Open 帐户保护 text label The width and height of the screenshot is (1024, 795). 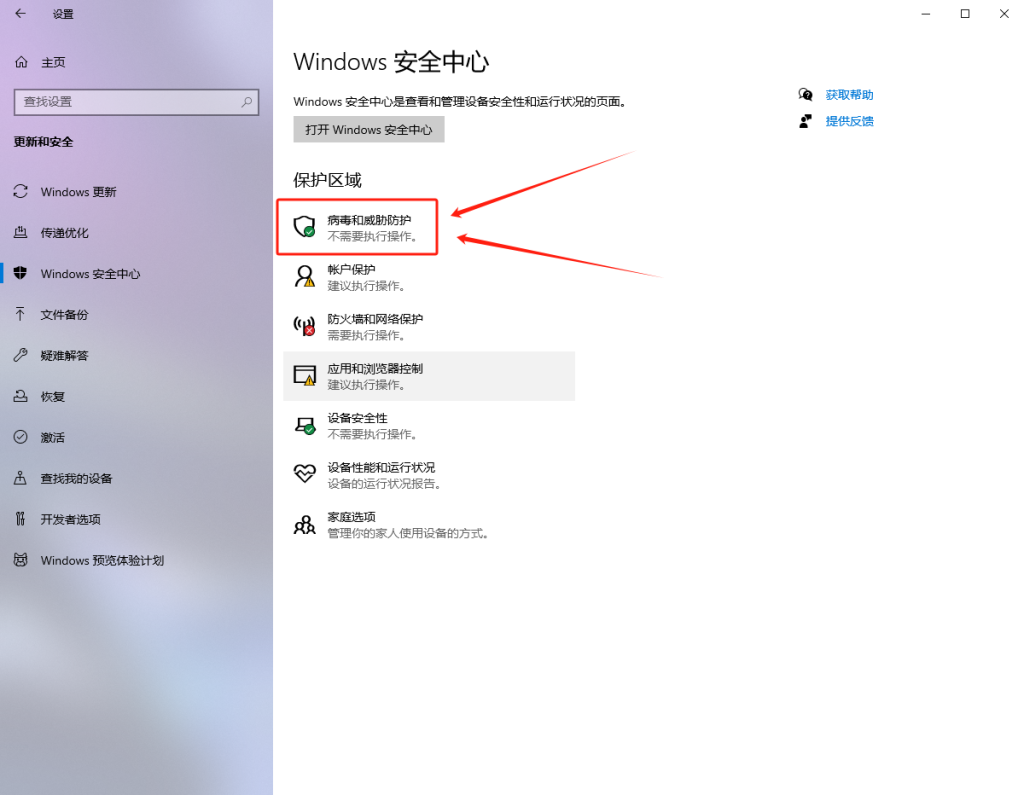coord(351,269)
